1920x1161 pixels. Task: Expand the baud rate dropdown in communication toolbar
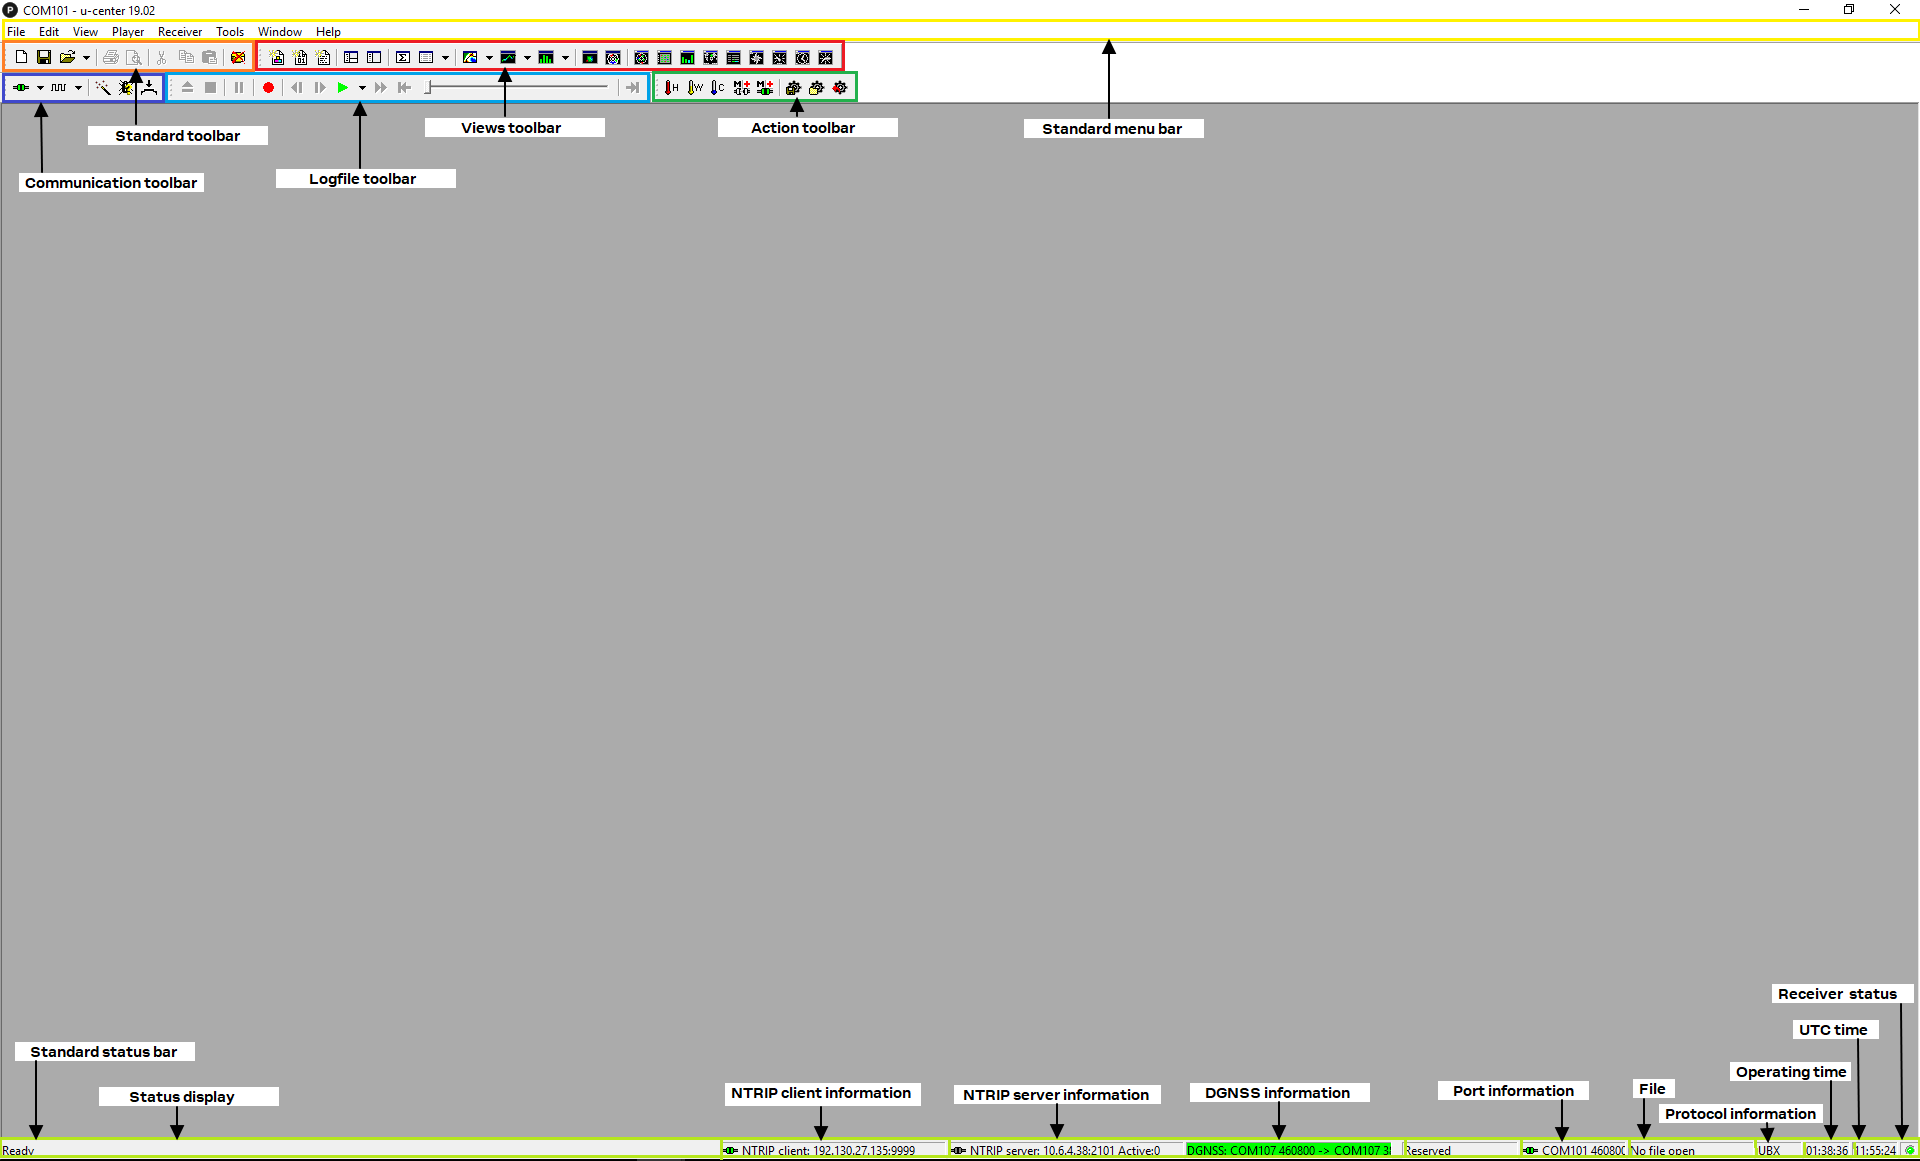(77, 88)
